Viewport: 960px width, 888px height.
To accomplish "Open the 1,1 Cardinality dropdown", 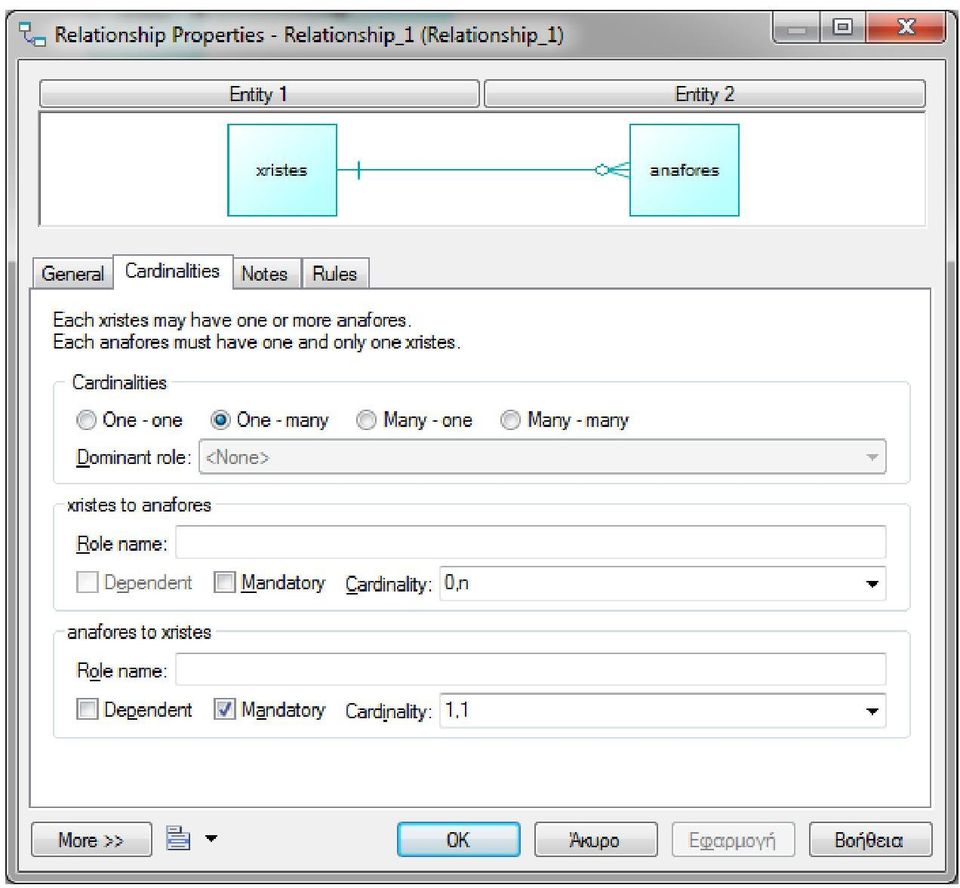I will [662, 711].
